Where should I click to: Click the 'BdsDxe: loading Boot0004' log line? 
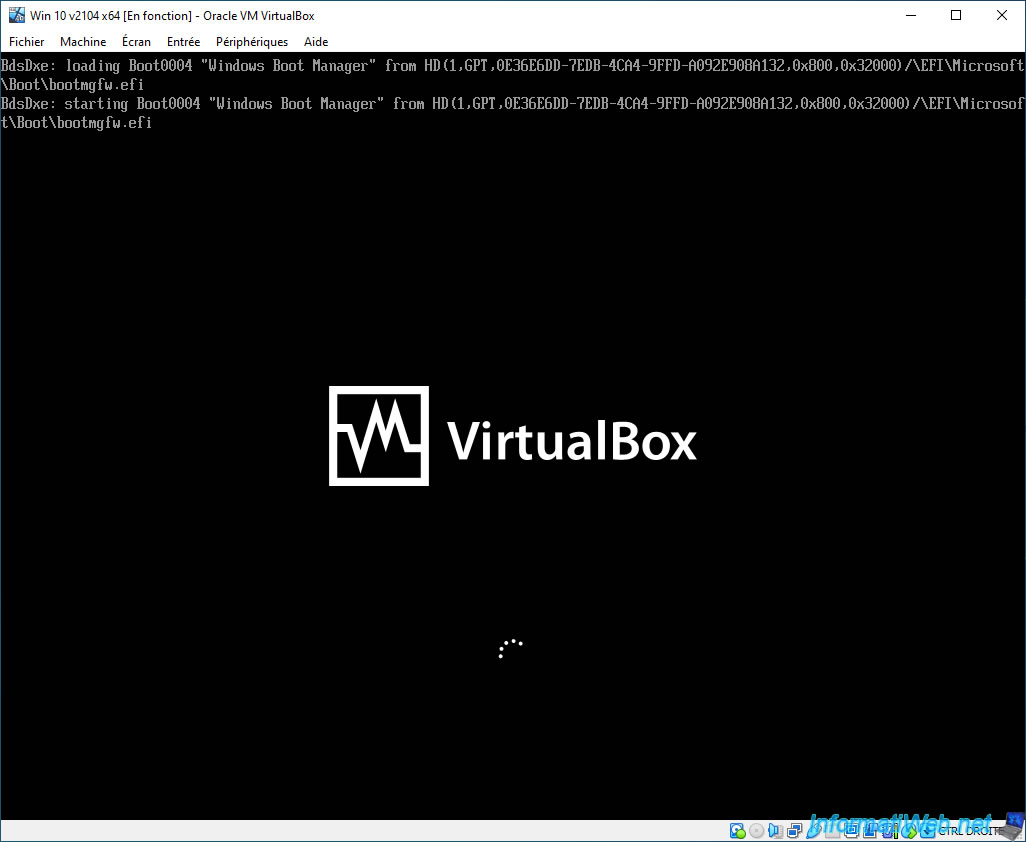[512, 75]
